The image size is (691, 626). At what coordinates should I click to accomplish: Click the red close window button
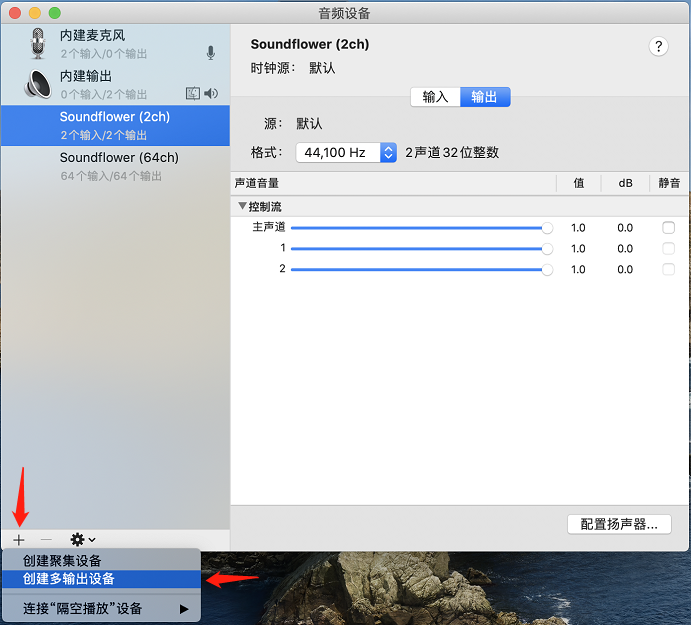point(15,13)
